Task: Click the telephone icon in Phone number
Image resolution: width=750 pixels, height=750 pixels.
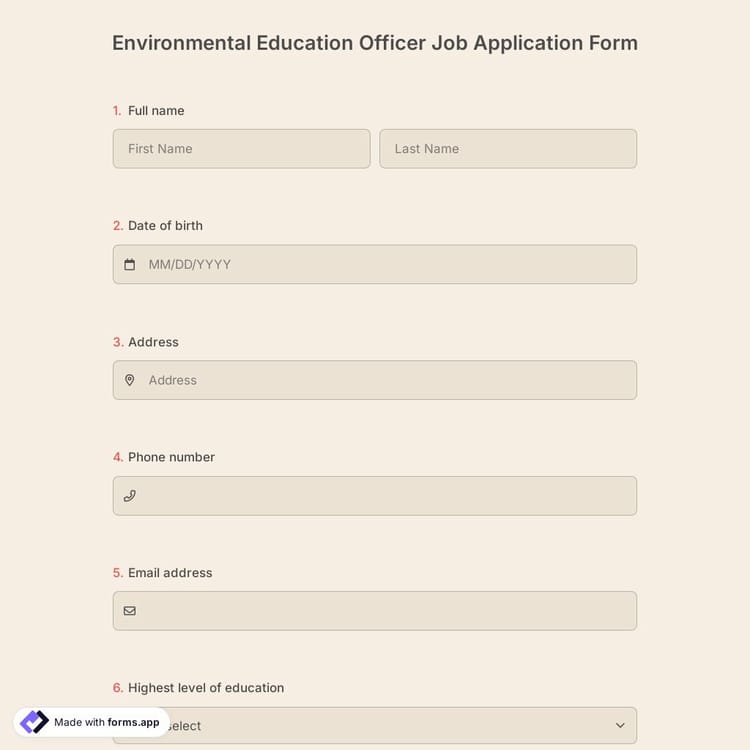Action: click(130, 496)
